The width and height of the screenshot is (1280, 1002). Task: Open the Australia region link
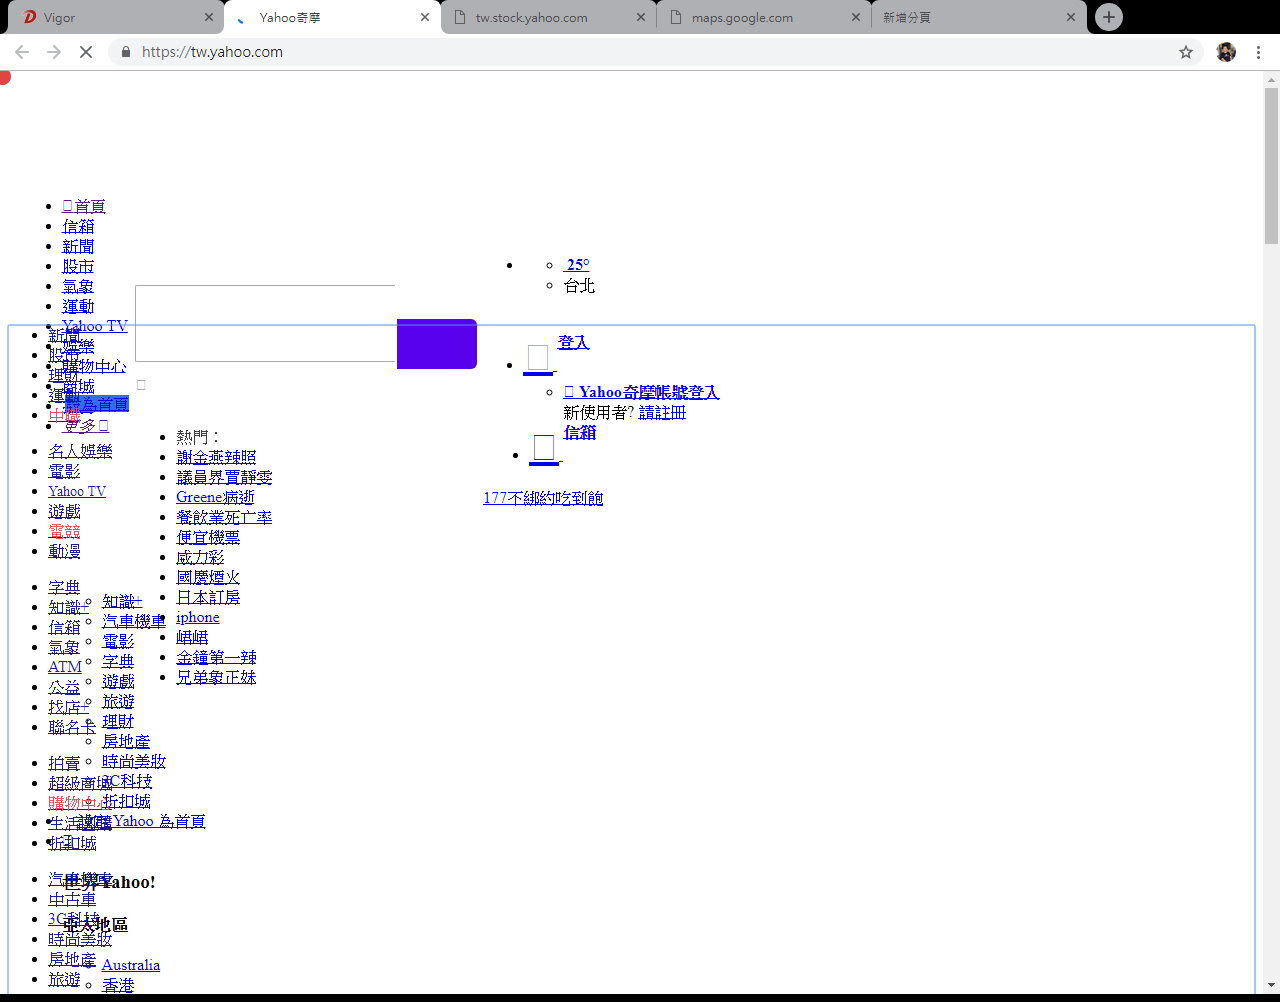131,965
